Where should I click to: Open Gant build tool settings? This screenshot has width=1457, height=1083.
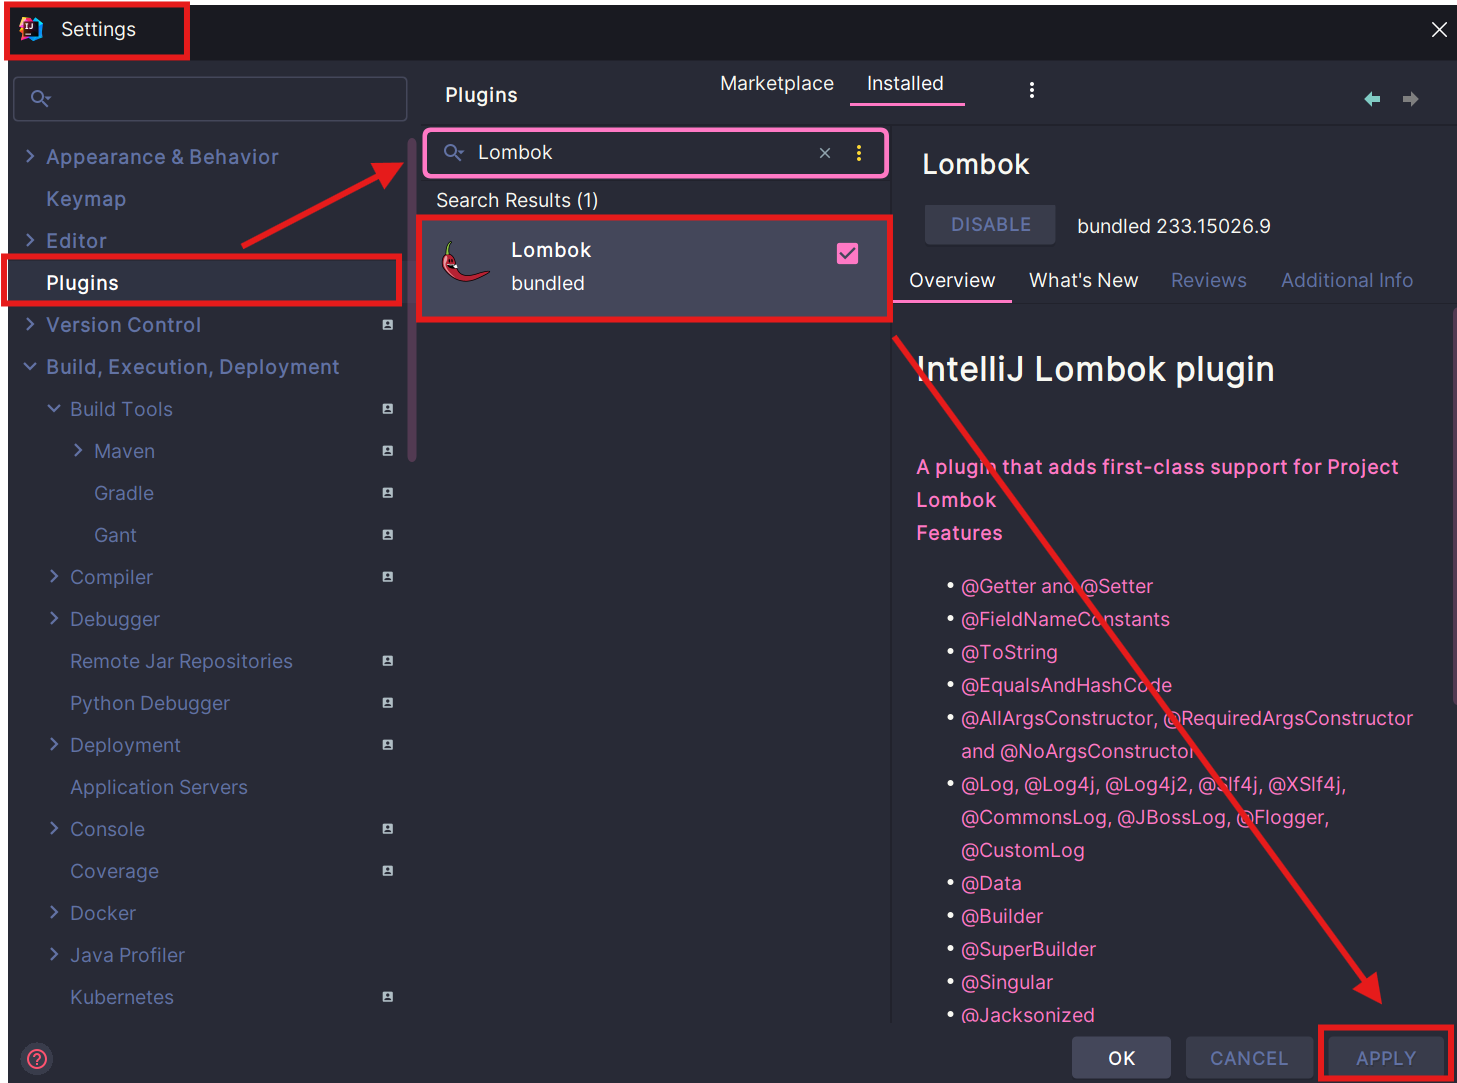point(115,535)
